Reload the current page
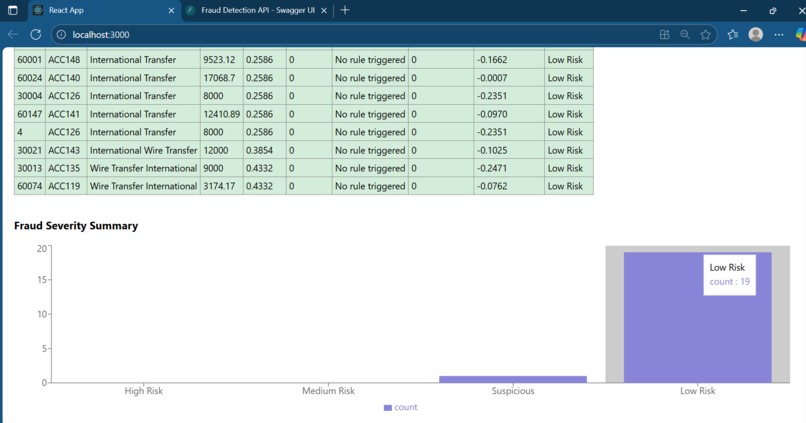Image resolution: width=806 pixels, height=423 pixels. (x=35, y=34)
